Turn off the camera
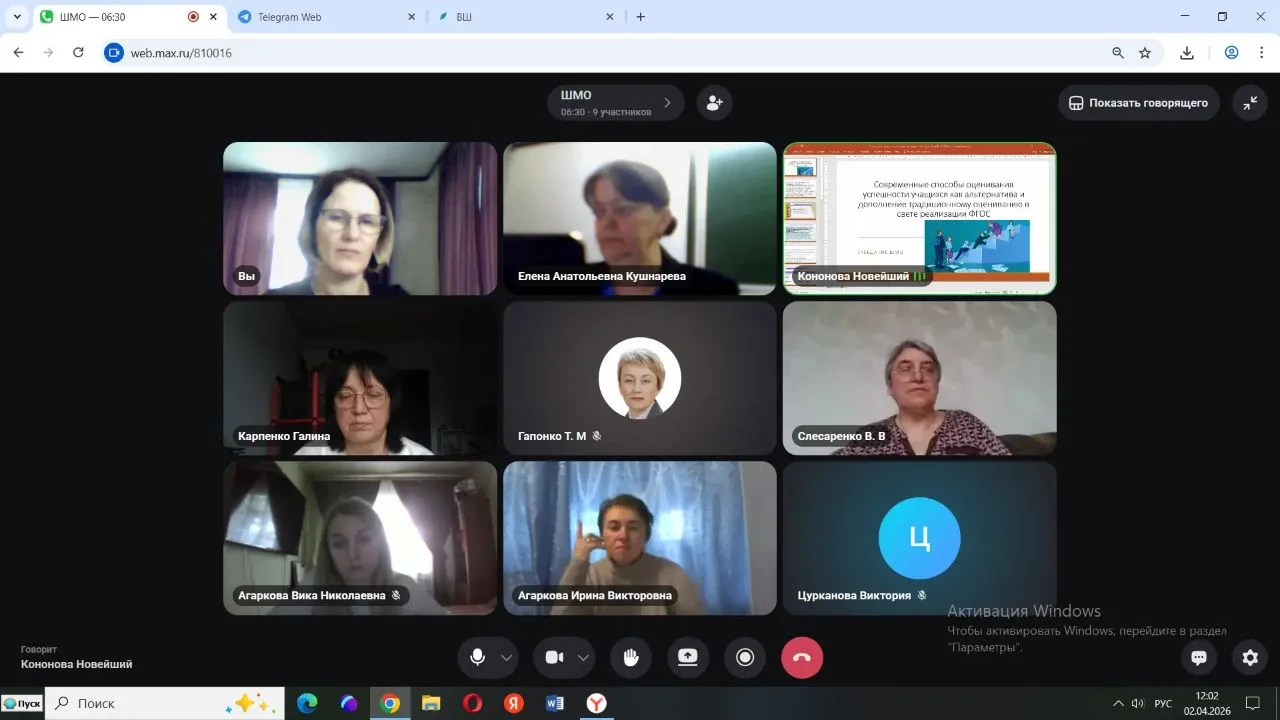 (554, 657)
